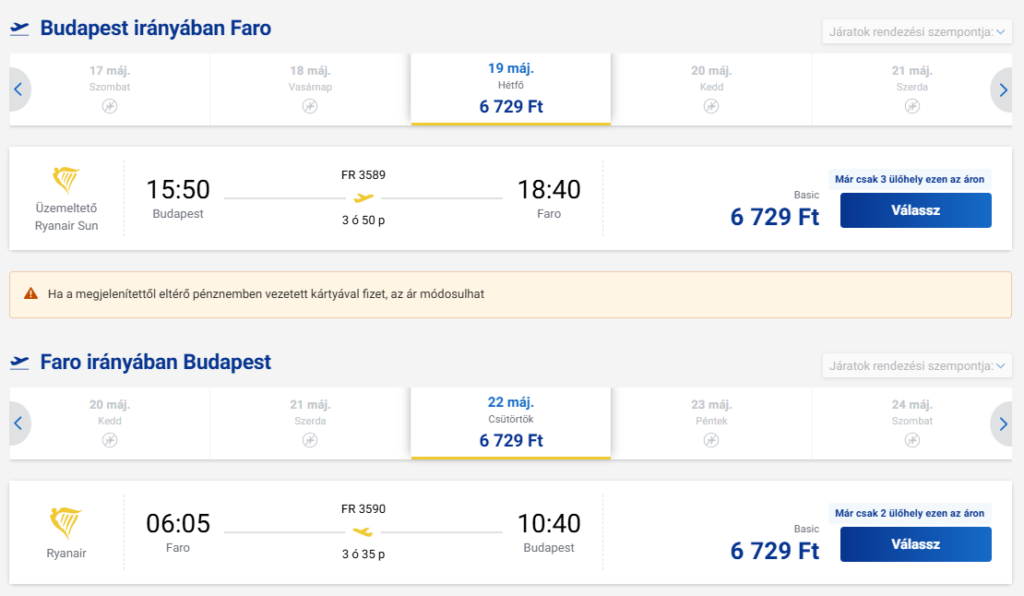Click the outbound Budapest–Faro plane icon in the heading
The image size is (1024, 596).
click(x=20, y=29)
